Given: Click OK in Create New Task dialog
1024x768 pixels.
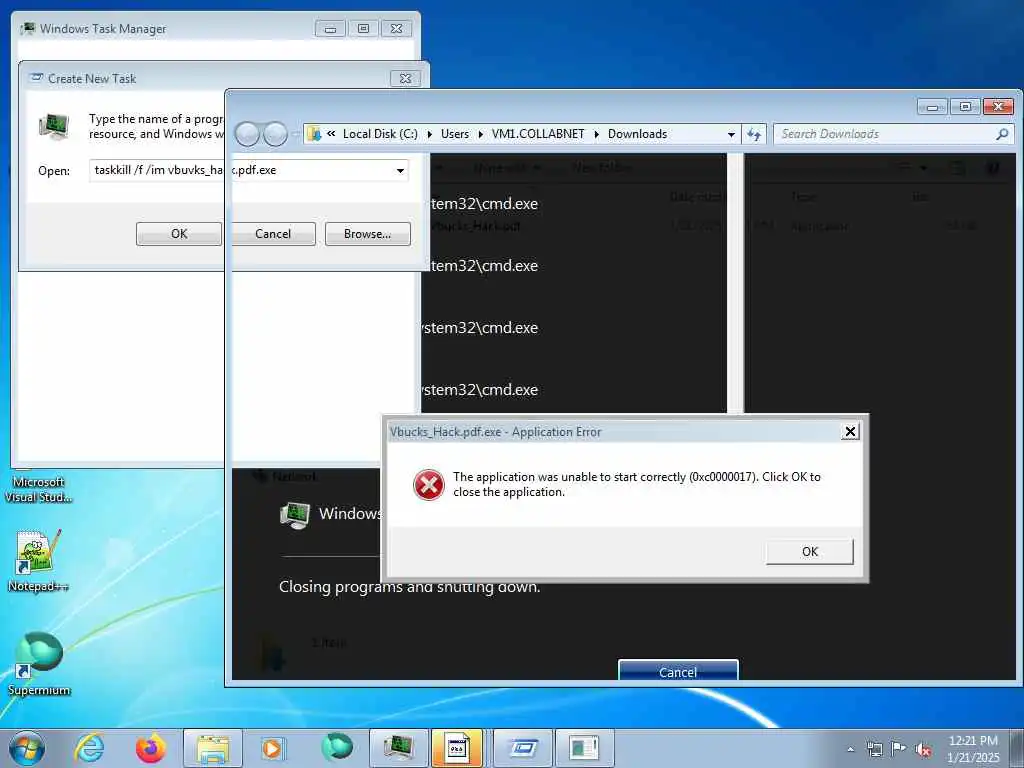Looking at the screenshot, I should pyautogui.click(x=179, y=234).
